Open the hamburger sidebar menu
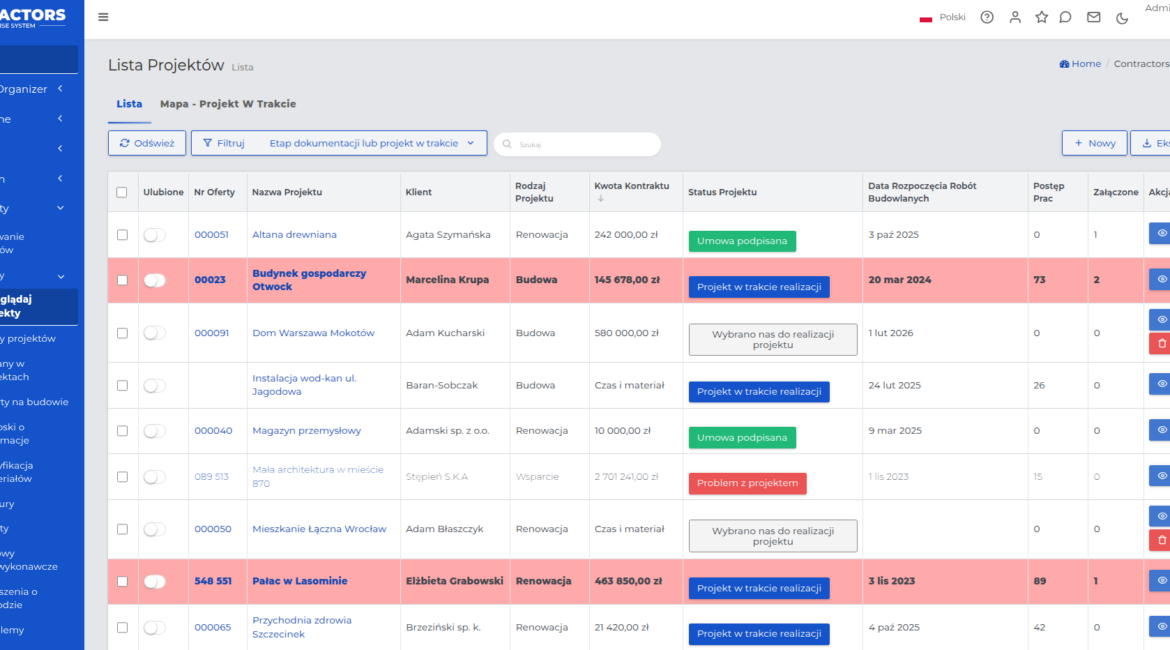This screenshot has height=650, width=1170. [x=103, y=17]
